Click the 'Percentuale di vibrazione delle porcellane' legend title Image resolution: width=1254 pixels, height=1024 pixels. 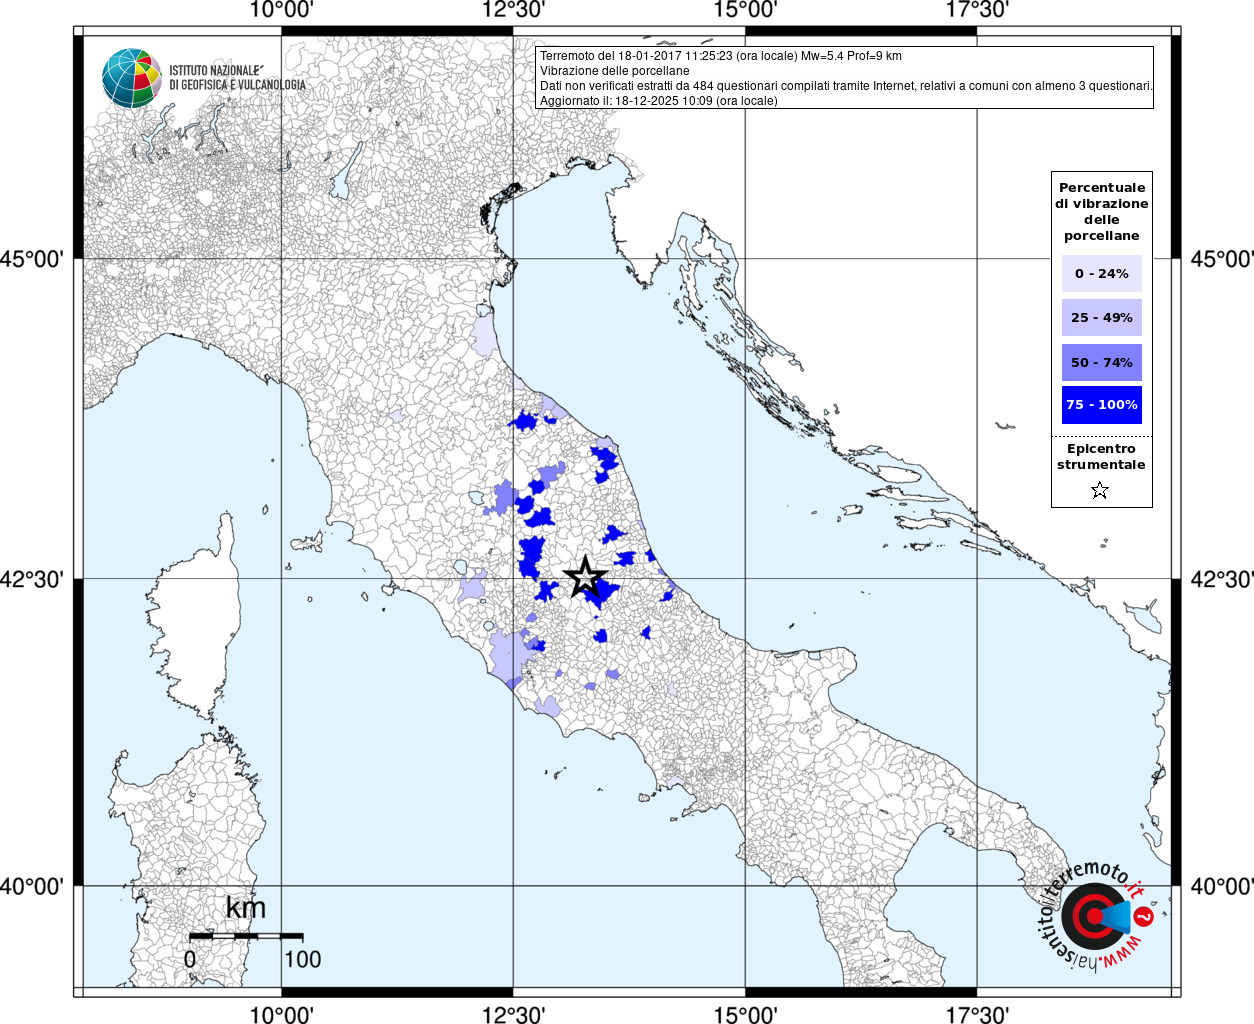click(1102, 211)
